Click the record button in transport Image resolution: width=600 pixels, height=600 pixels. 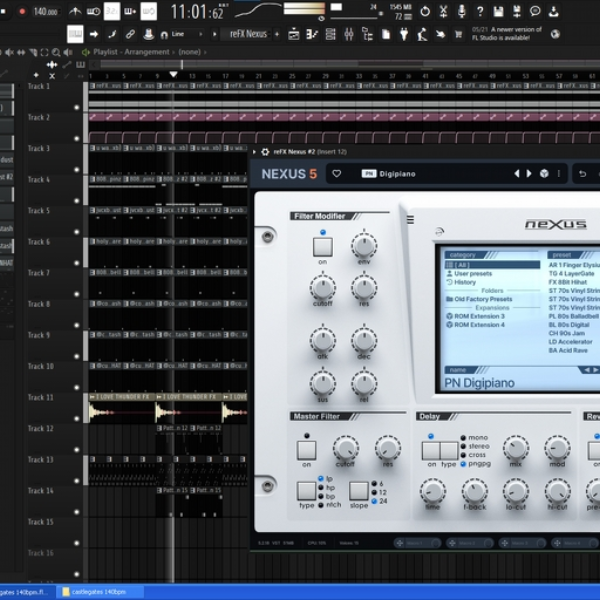pyautogui.click(x=22, y=11)
